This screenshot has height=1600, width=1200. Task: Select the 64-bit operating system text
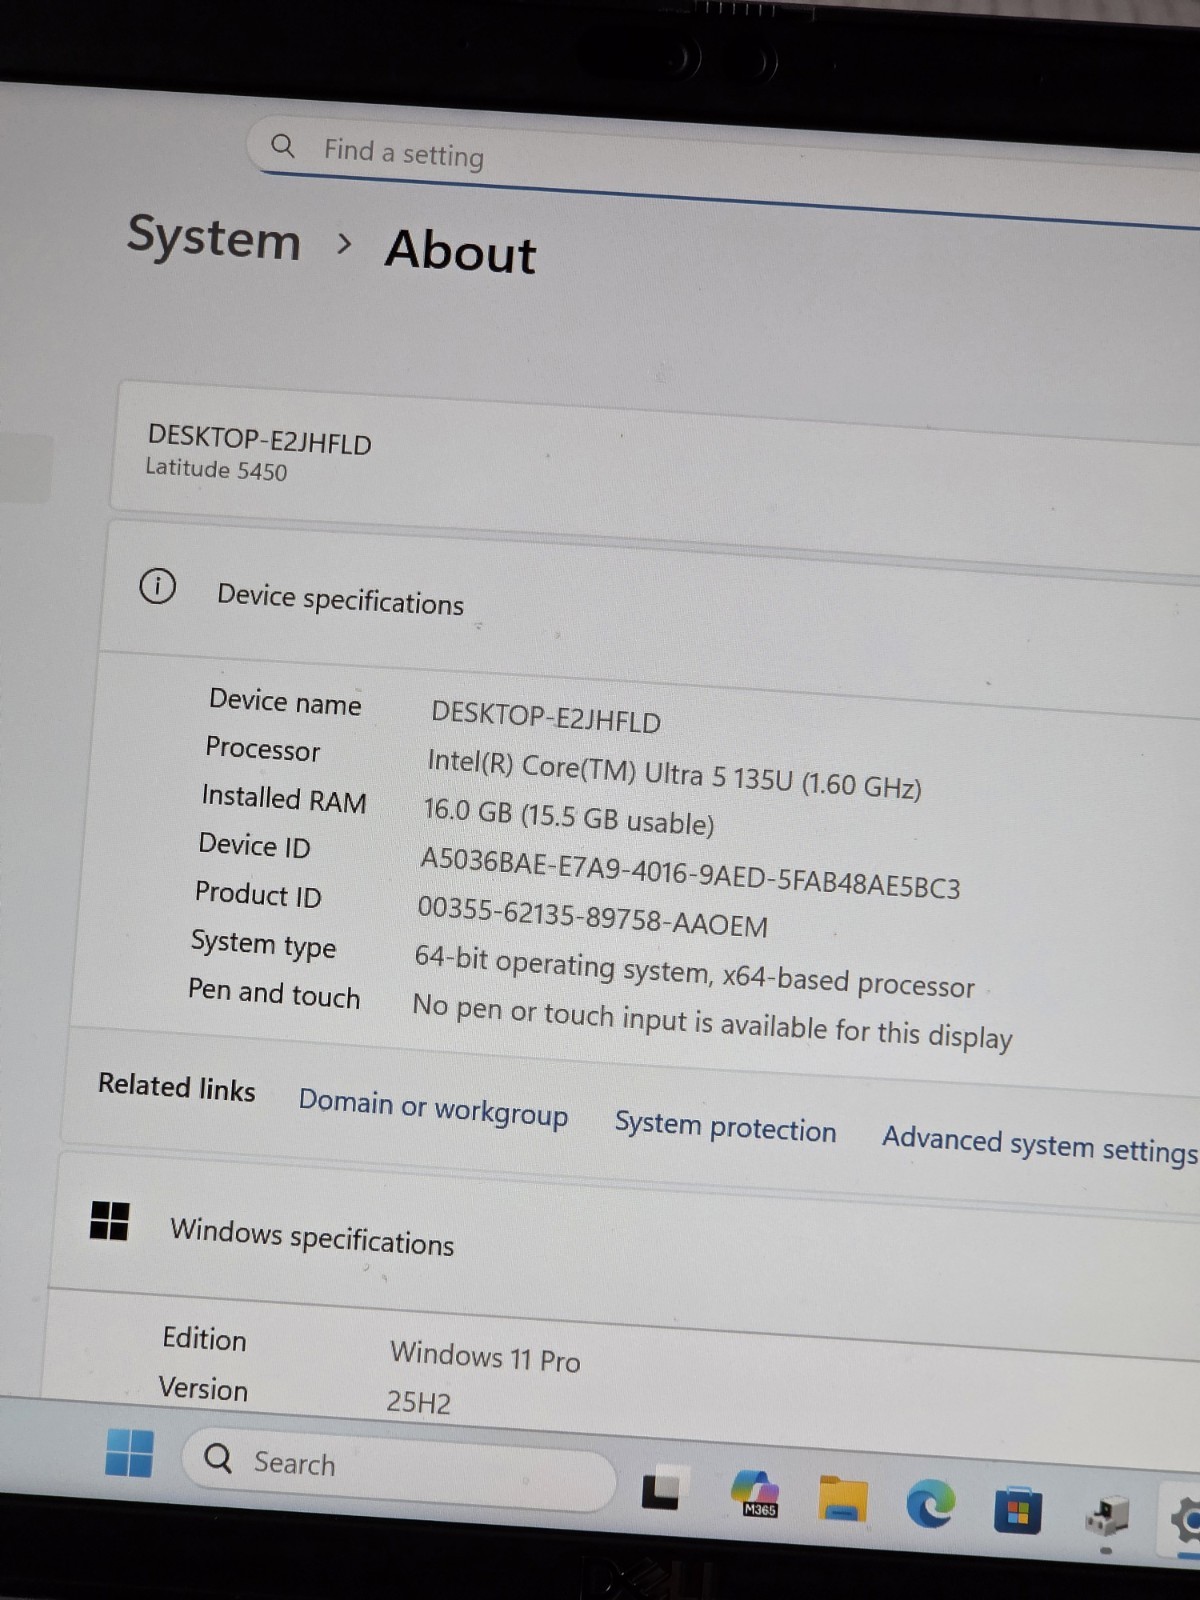(694, 971)
